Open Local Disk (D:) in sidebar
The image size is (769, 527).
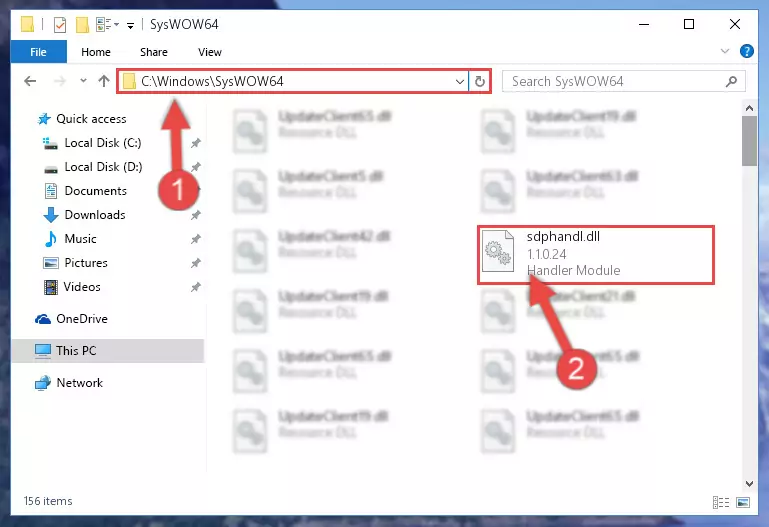point(103,167)
